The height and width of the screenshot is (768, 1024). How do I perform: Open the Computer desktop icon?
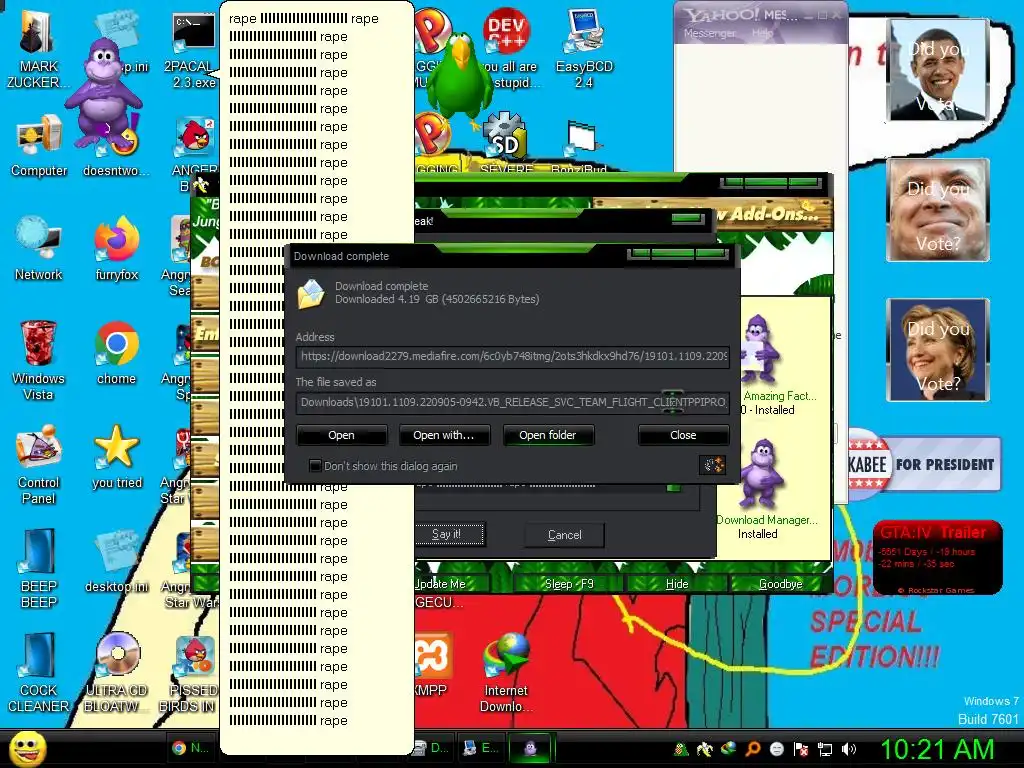(39, 145)
